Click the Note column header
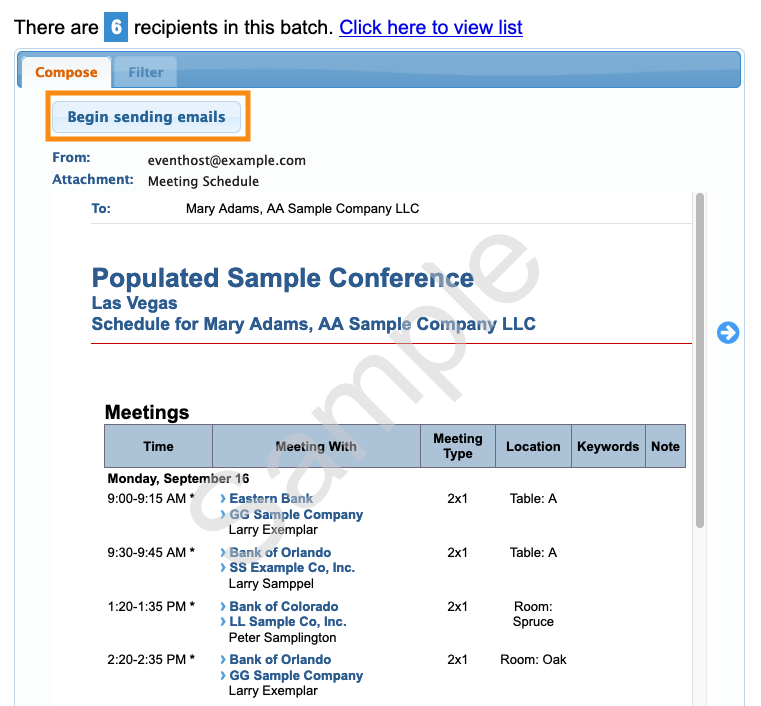 click(x=665, y=446)
